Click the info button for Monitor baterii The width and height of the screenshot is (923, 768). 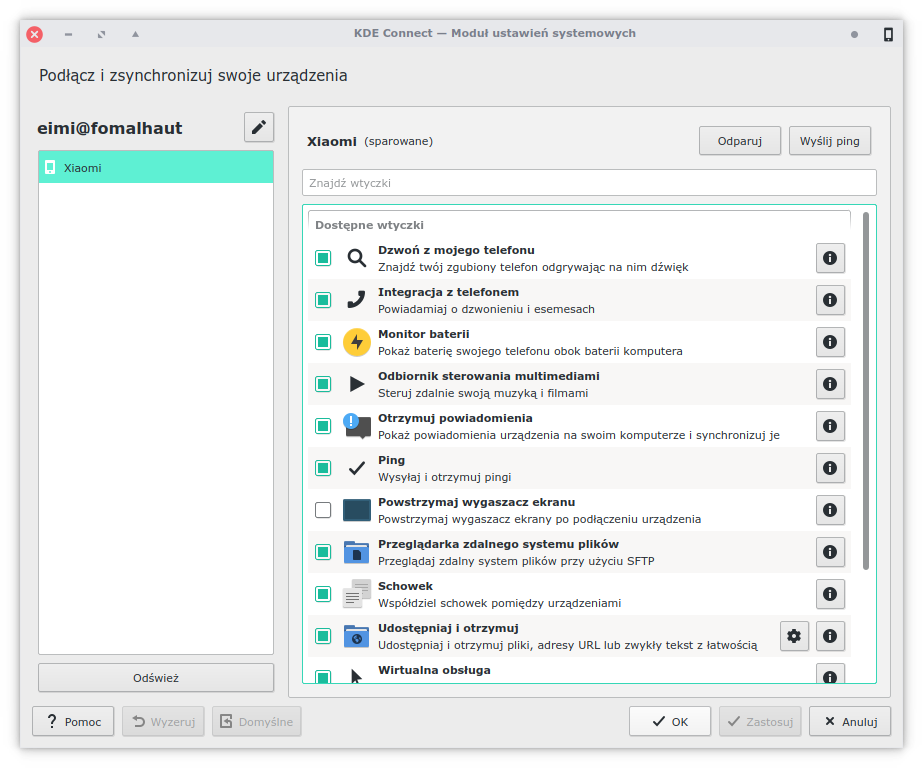[x=830, y=342]
